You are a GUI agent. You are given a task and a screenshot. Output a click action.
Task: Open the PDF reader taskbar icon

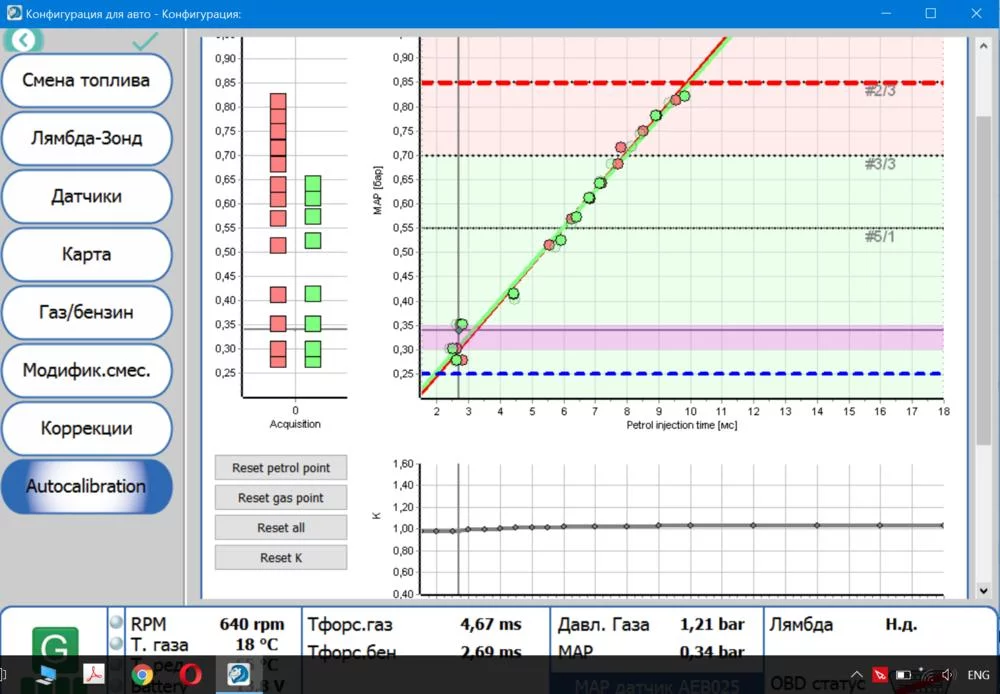[x=94, y=675]
